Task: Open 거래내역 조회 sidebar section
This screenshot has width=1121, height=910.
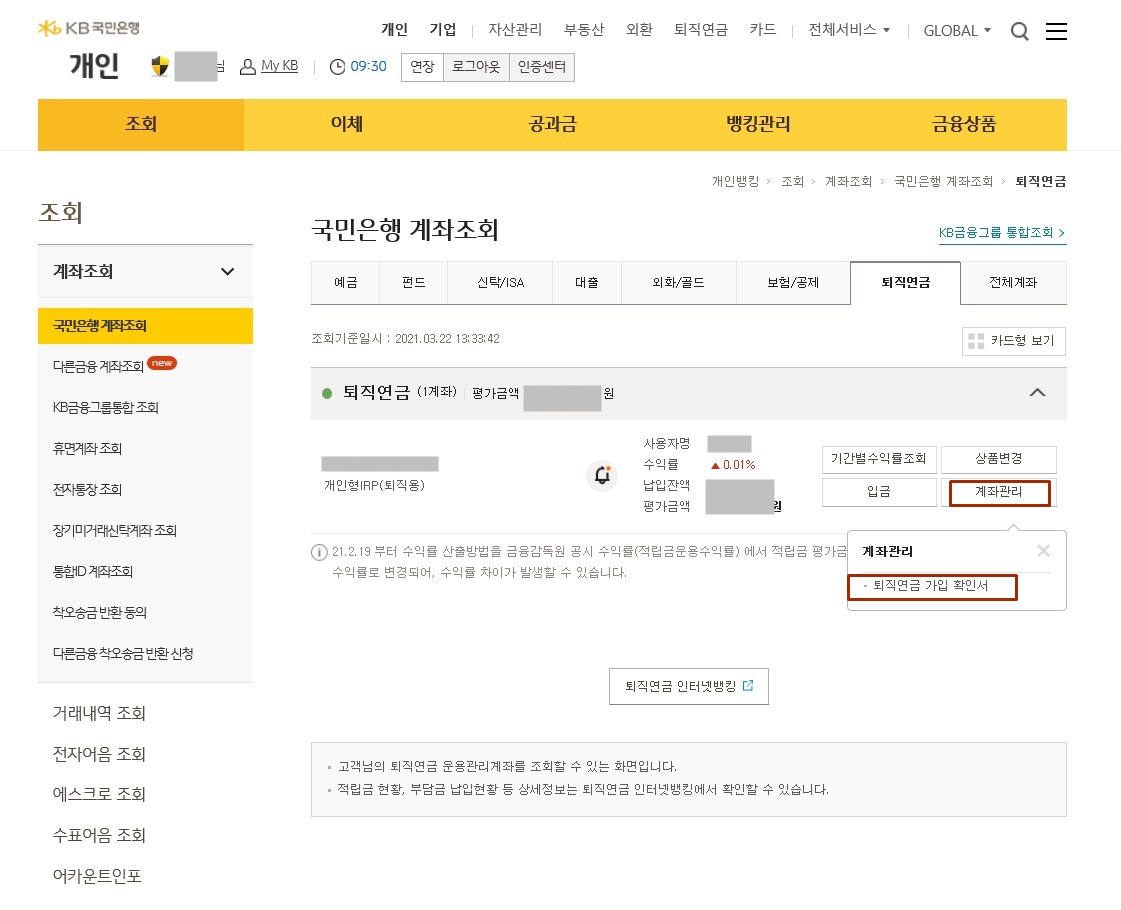Action: (99, 713)
